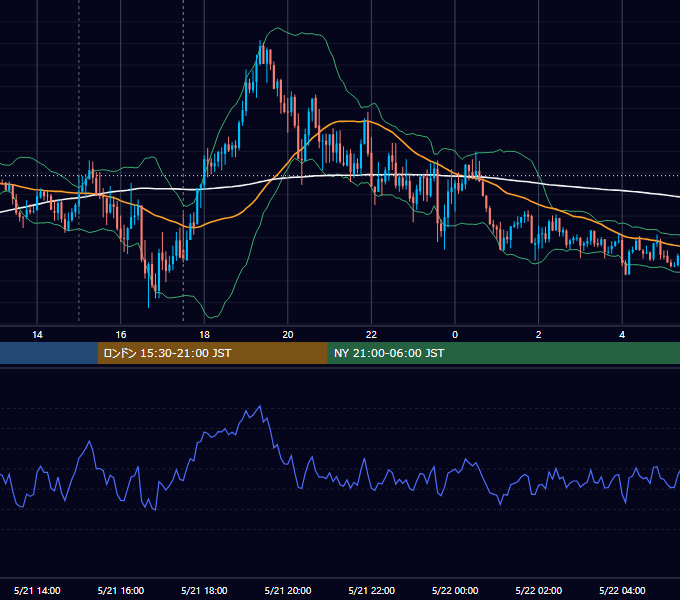Click the highest oscillator peak near 19:20
Viewport: 680px width, 600px height.
pyautogui.click(x=260, y=406)
